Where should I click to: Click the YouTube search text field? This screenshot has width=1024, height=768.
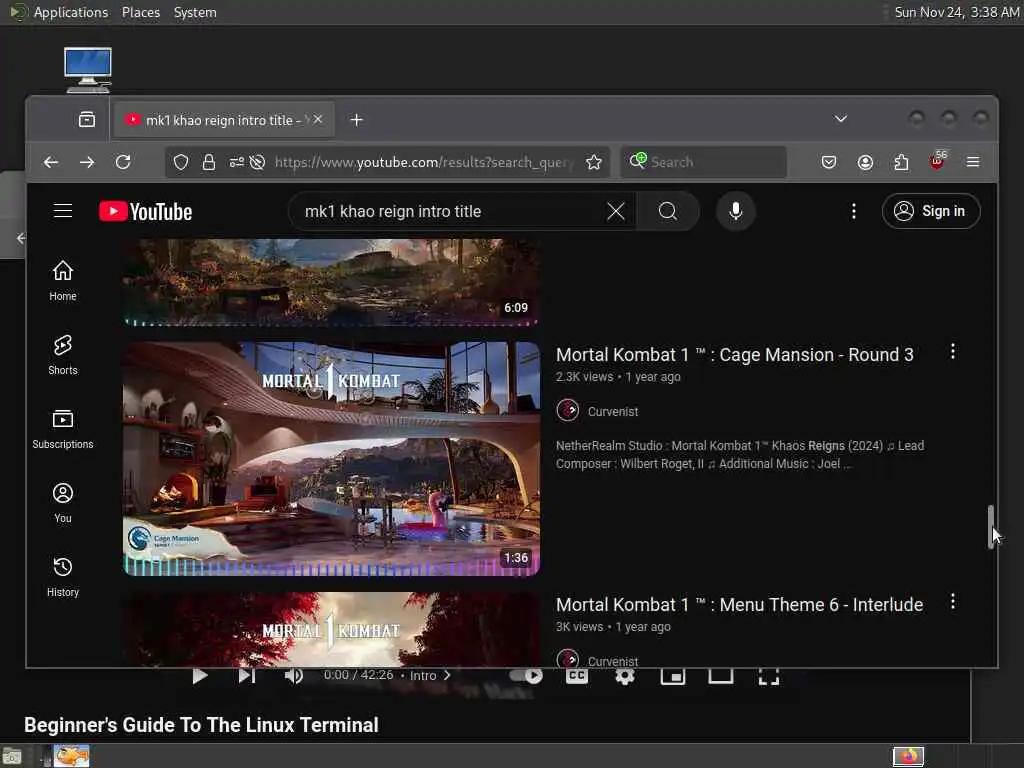coord(451,211)
